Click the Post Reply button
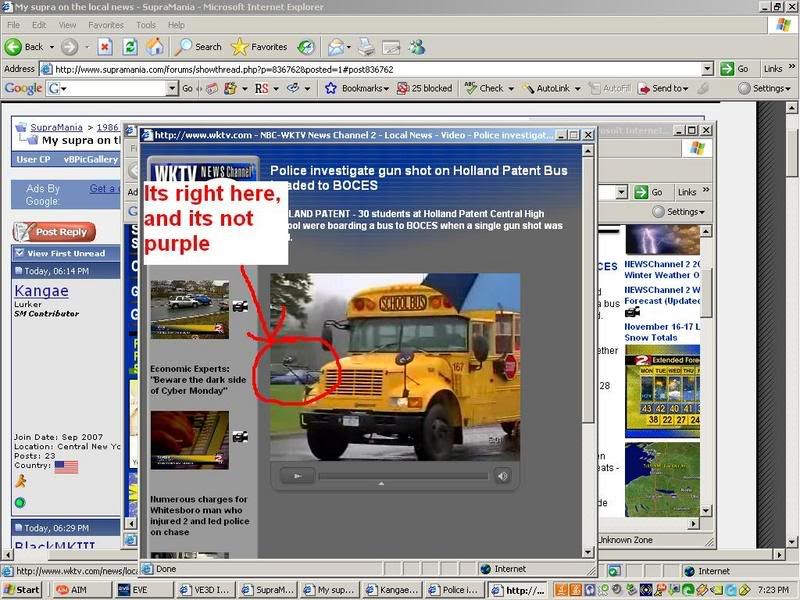 click(x=55, y=232)
